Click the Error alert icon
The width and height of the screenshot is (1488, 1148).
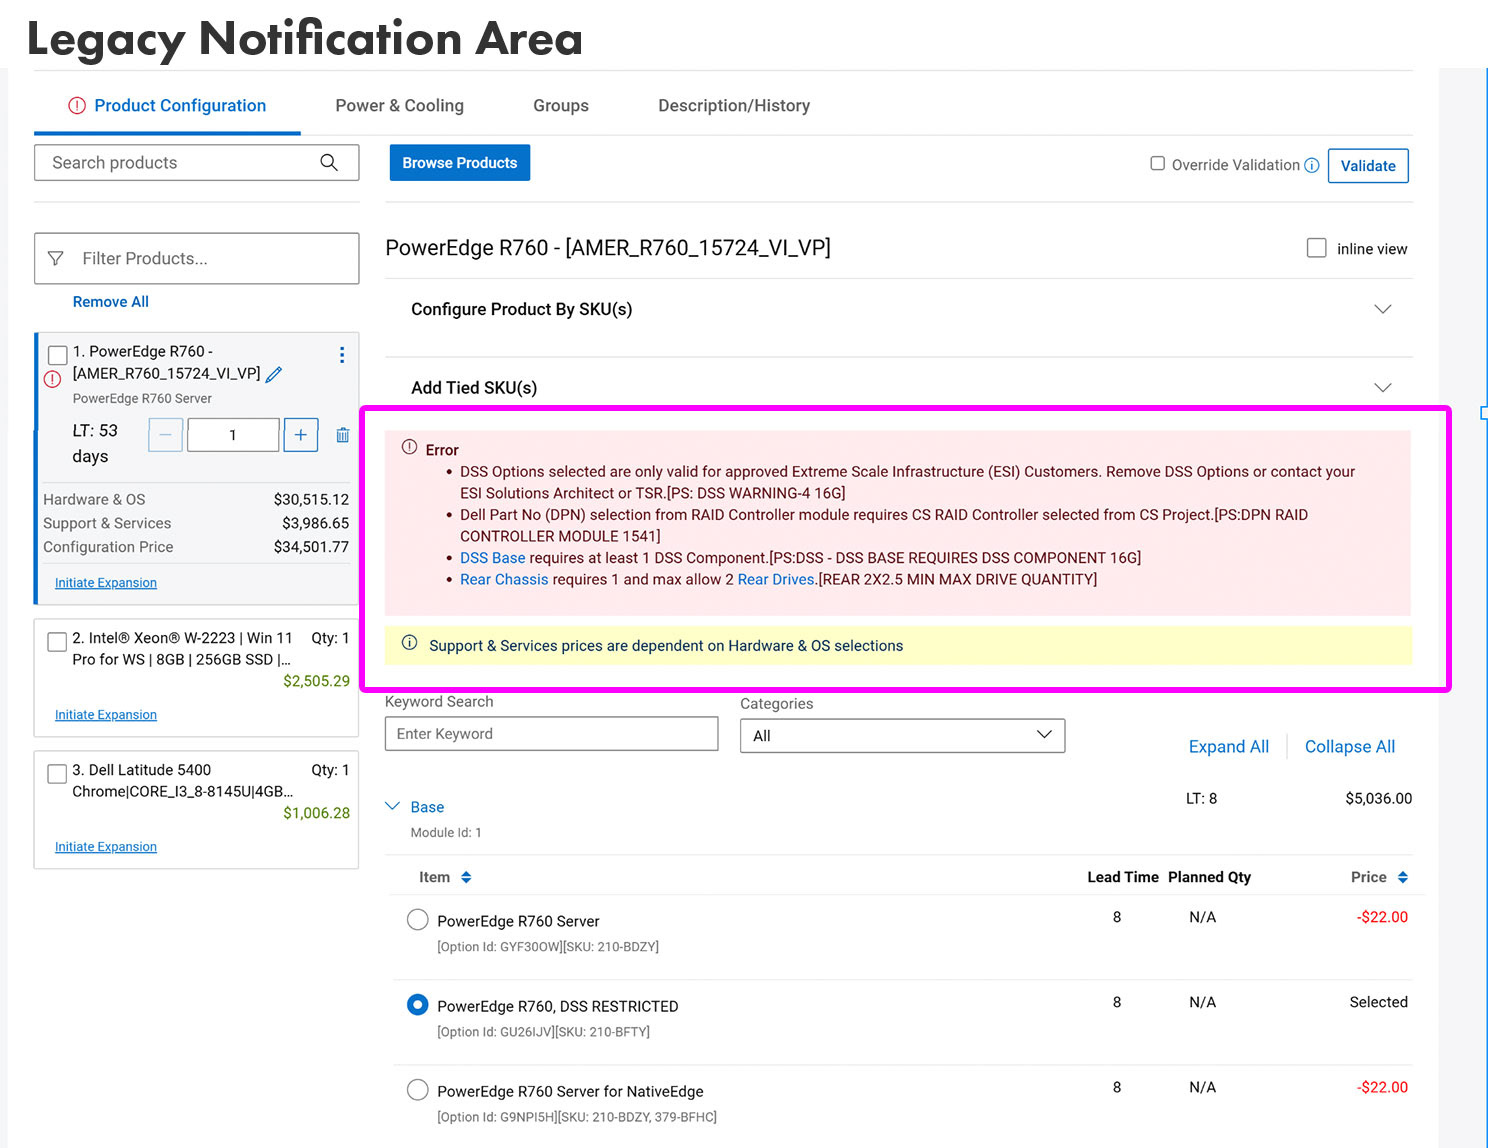point(410,447)
